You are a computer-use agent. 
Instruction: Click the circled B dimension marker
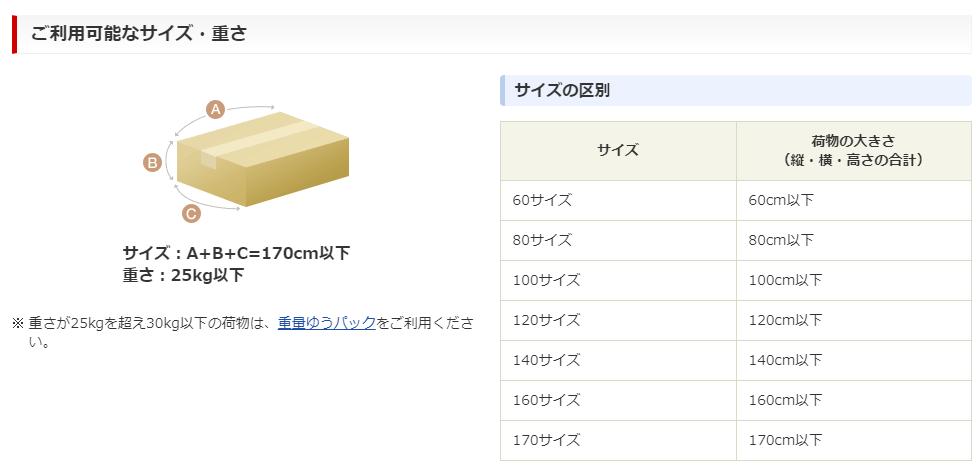152,163
